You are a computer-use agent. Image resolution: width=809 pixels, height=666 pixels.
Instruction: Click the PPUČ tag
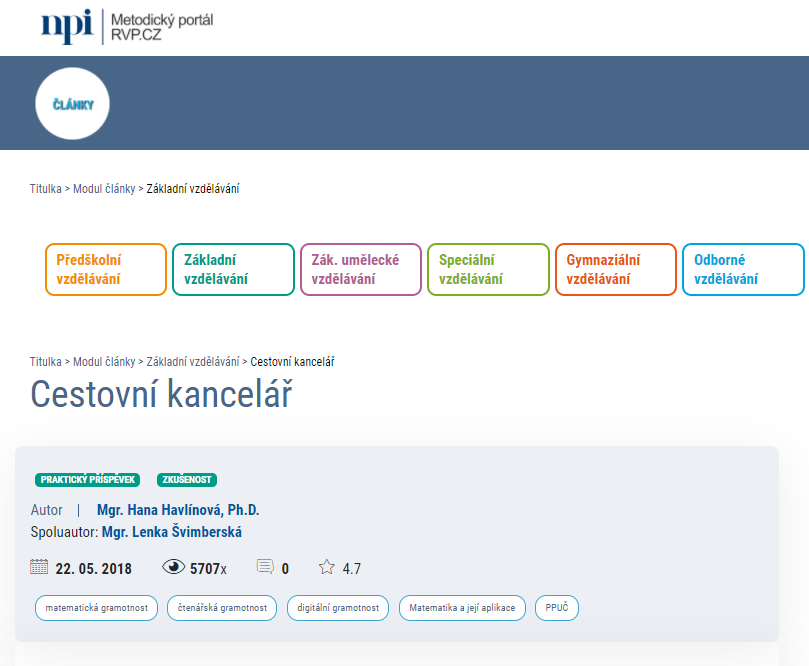coord(557,608)
